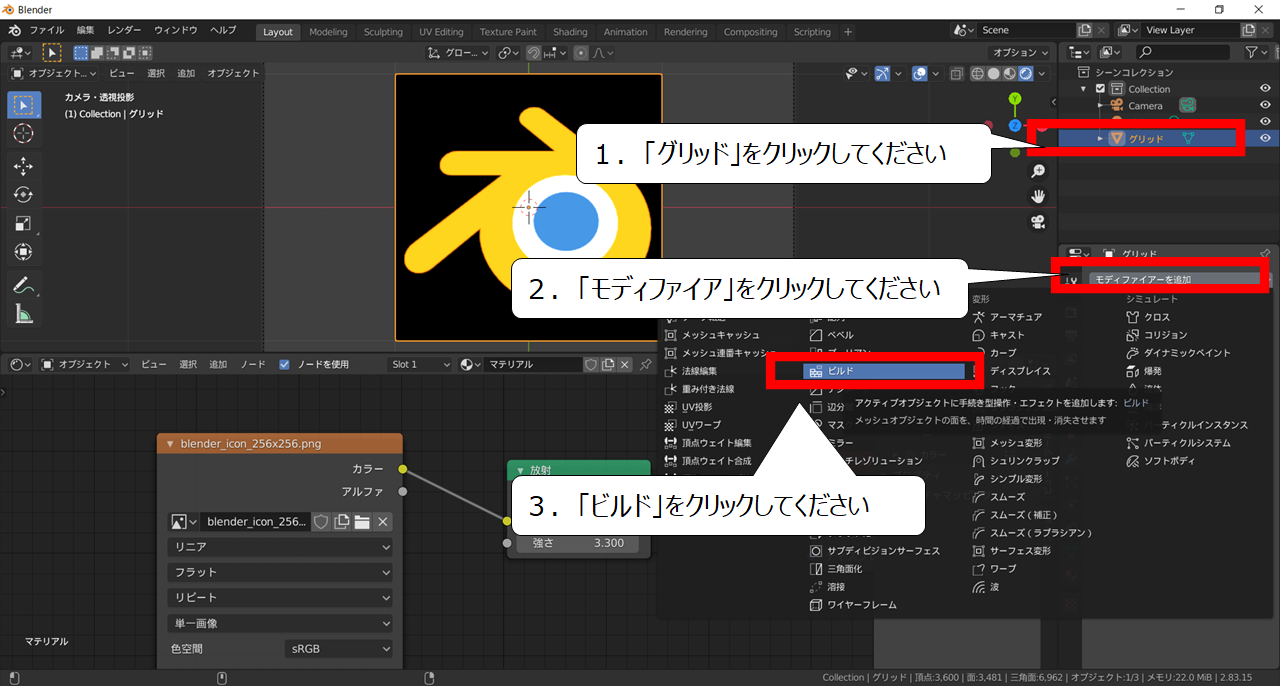Toggle proportional editing button

coord(581,53)
